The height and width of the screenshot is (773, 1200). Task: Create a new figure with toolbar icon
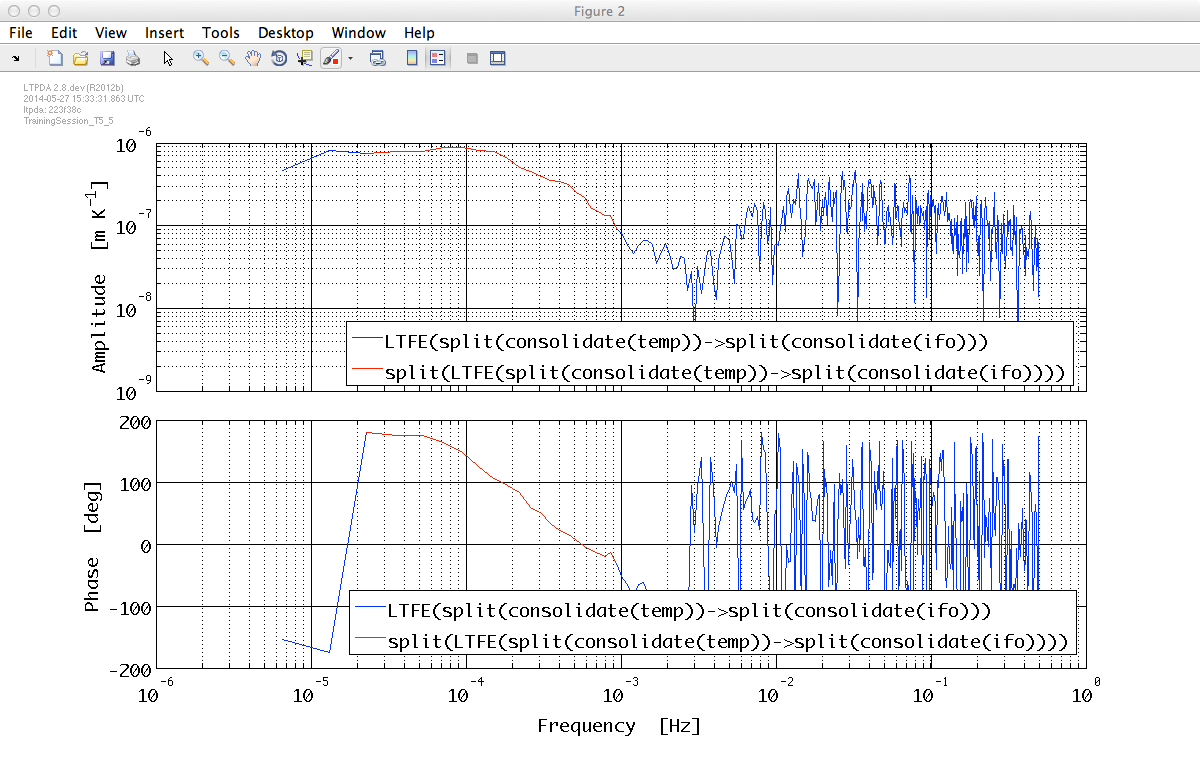pos(55,58)
